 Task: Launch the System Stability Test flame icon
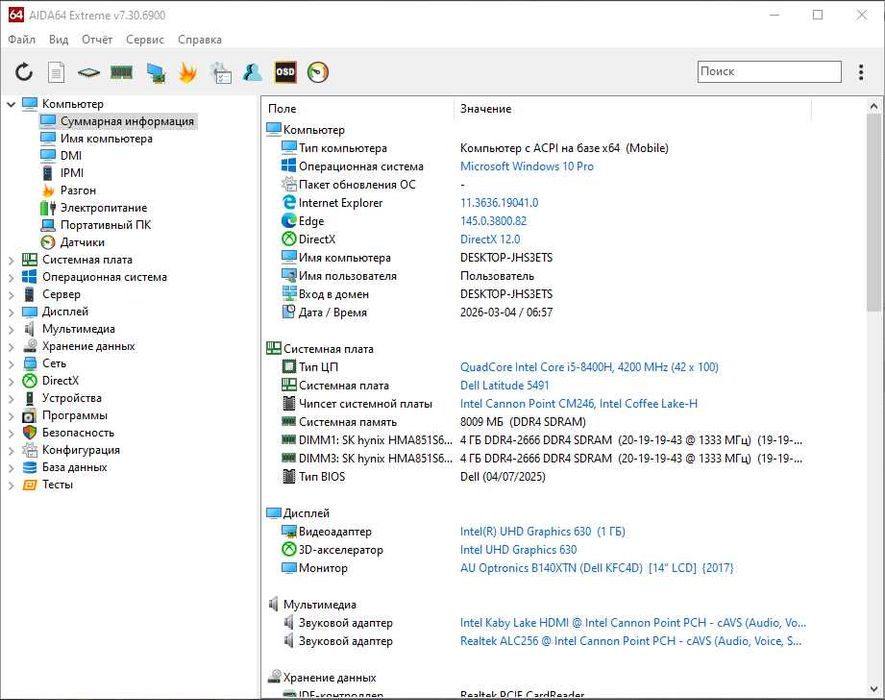pos(187,72)
